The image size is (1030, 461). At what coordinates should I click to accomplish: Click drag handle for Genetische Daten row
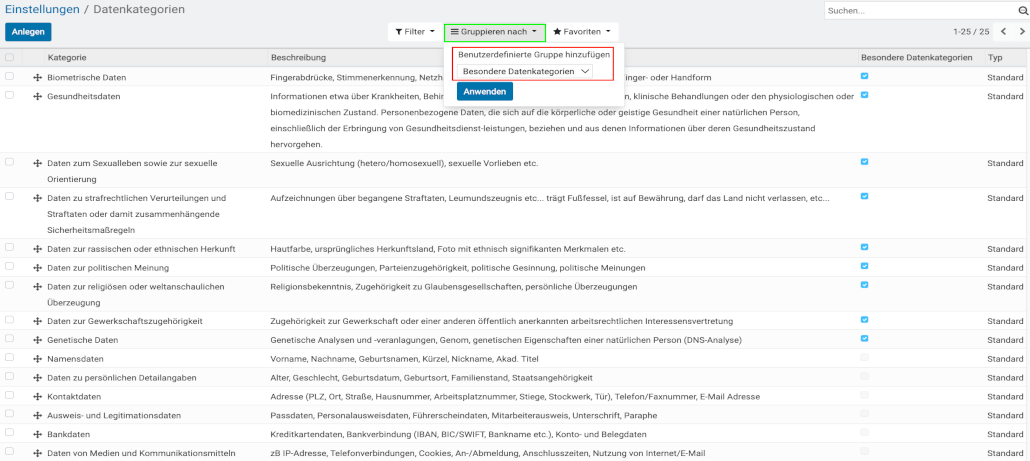pos(37,340)
